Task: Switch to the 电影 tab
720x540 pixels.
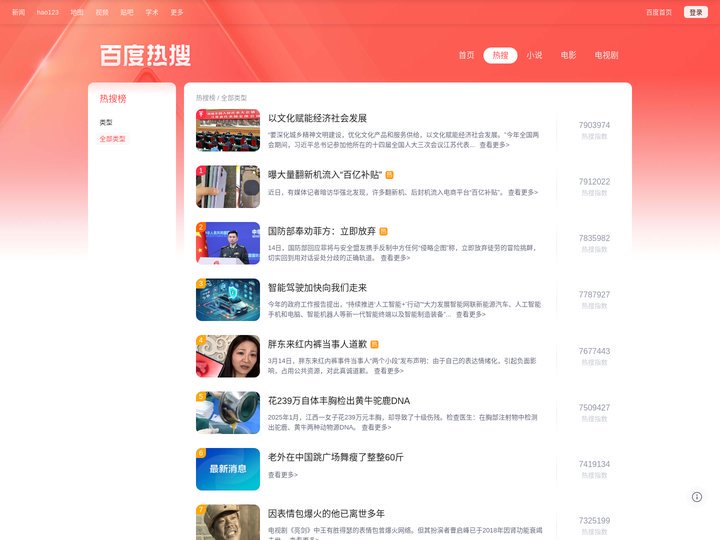Action: pyautogui.click(x=568, y=55)
